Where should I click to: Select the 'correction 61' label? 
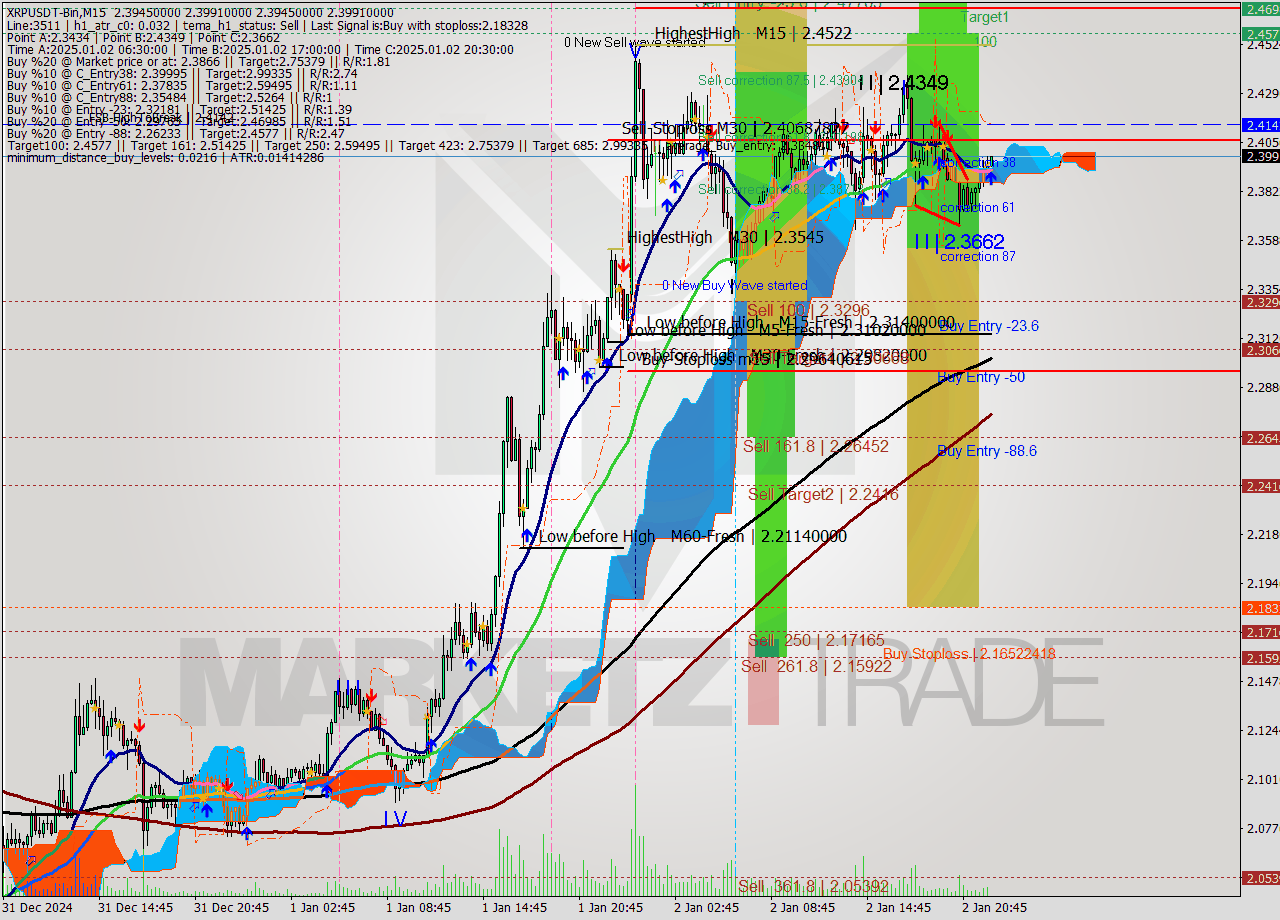tap(978, 207)
